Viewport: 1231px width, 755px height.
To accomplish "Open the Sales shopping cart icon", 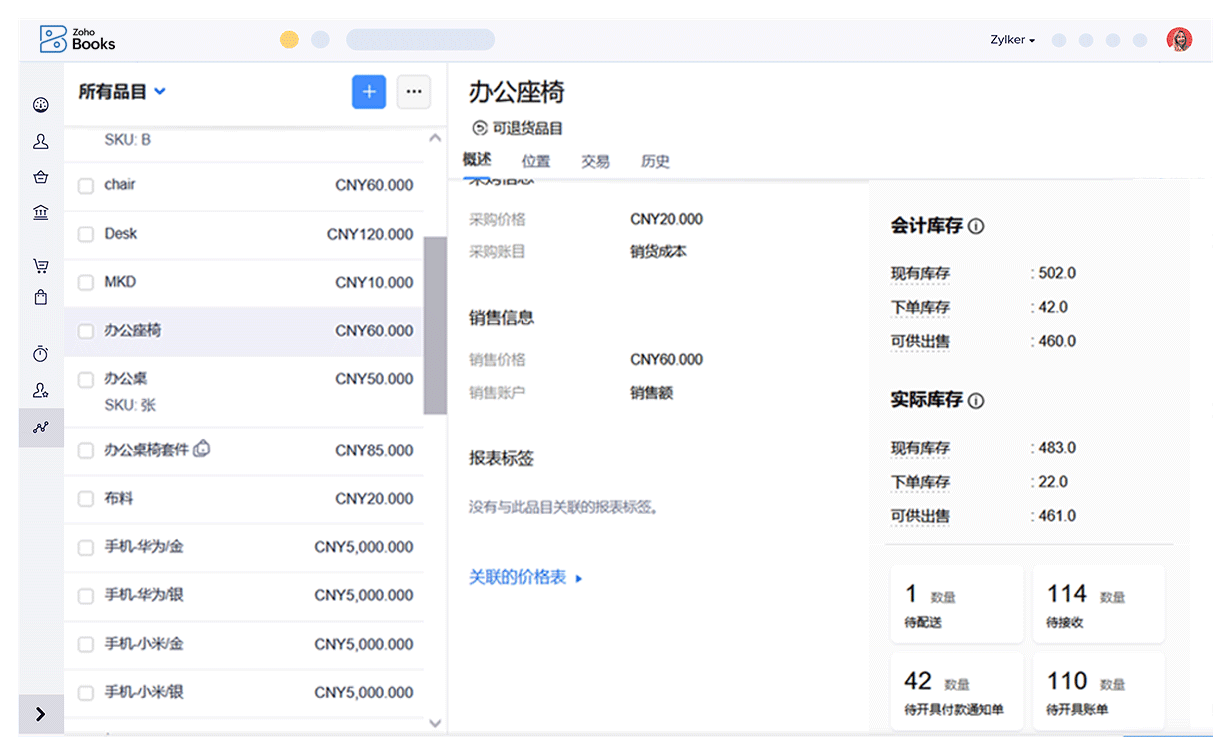I will point(41,266).
